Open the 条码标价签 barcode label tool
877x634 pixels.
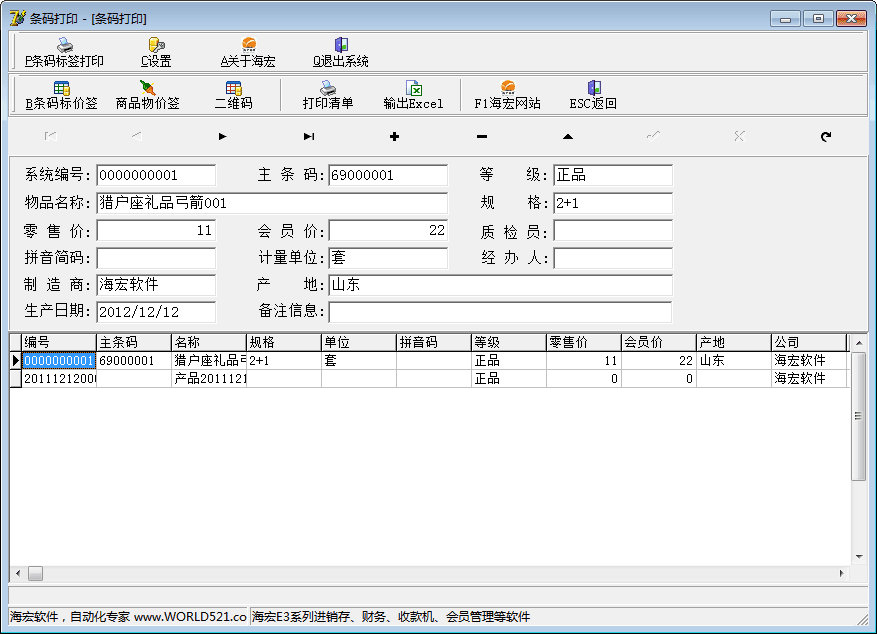point(61,88)
